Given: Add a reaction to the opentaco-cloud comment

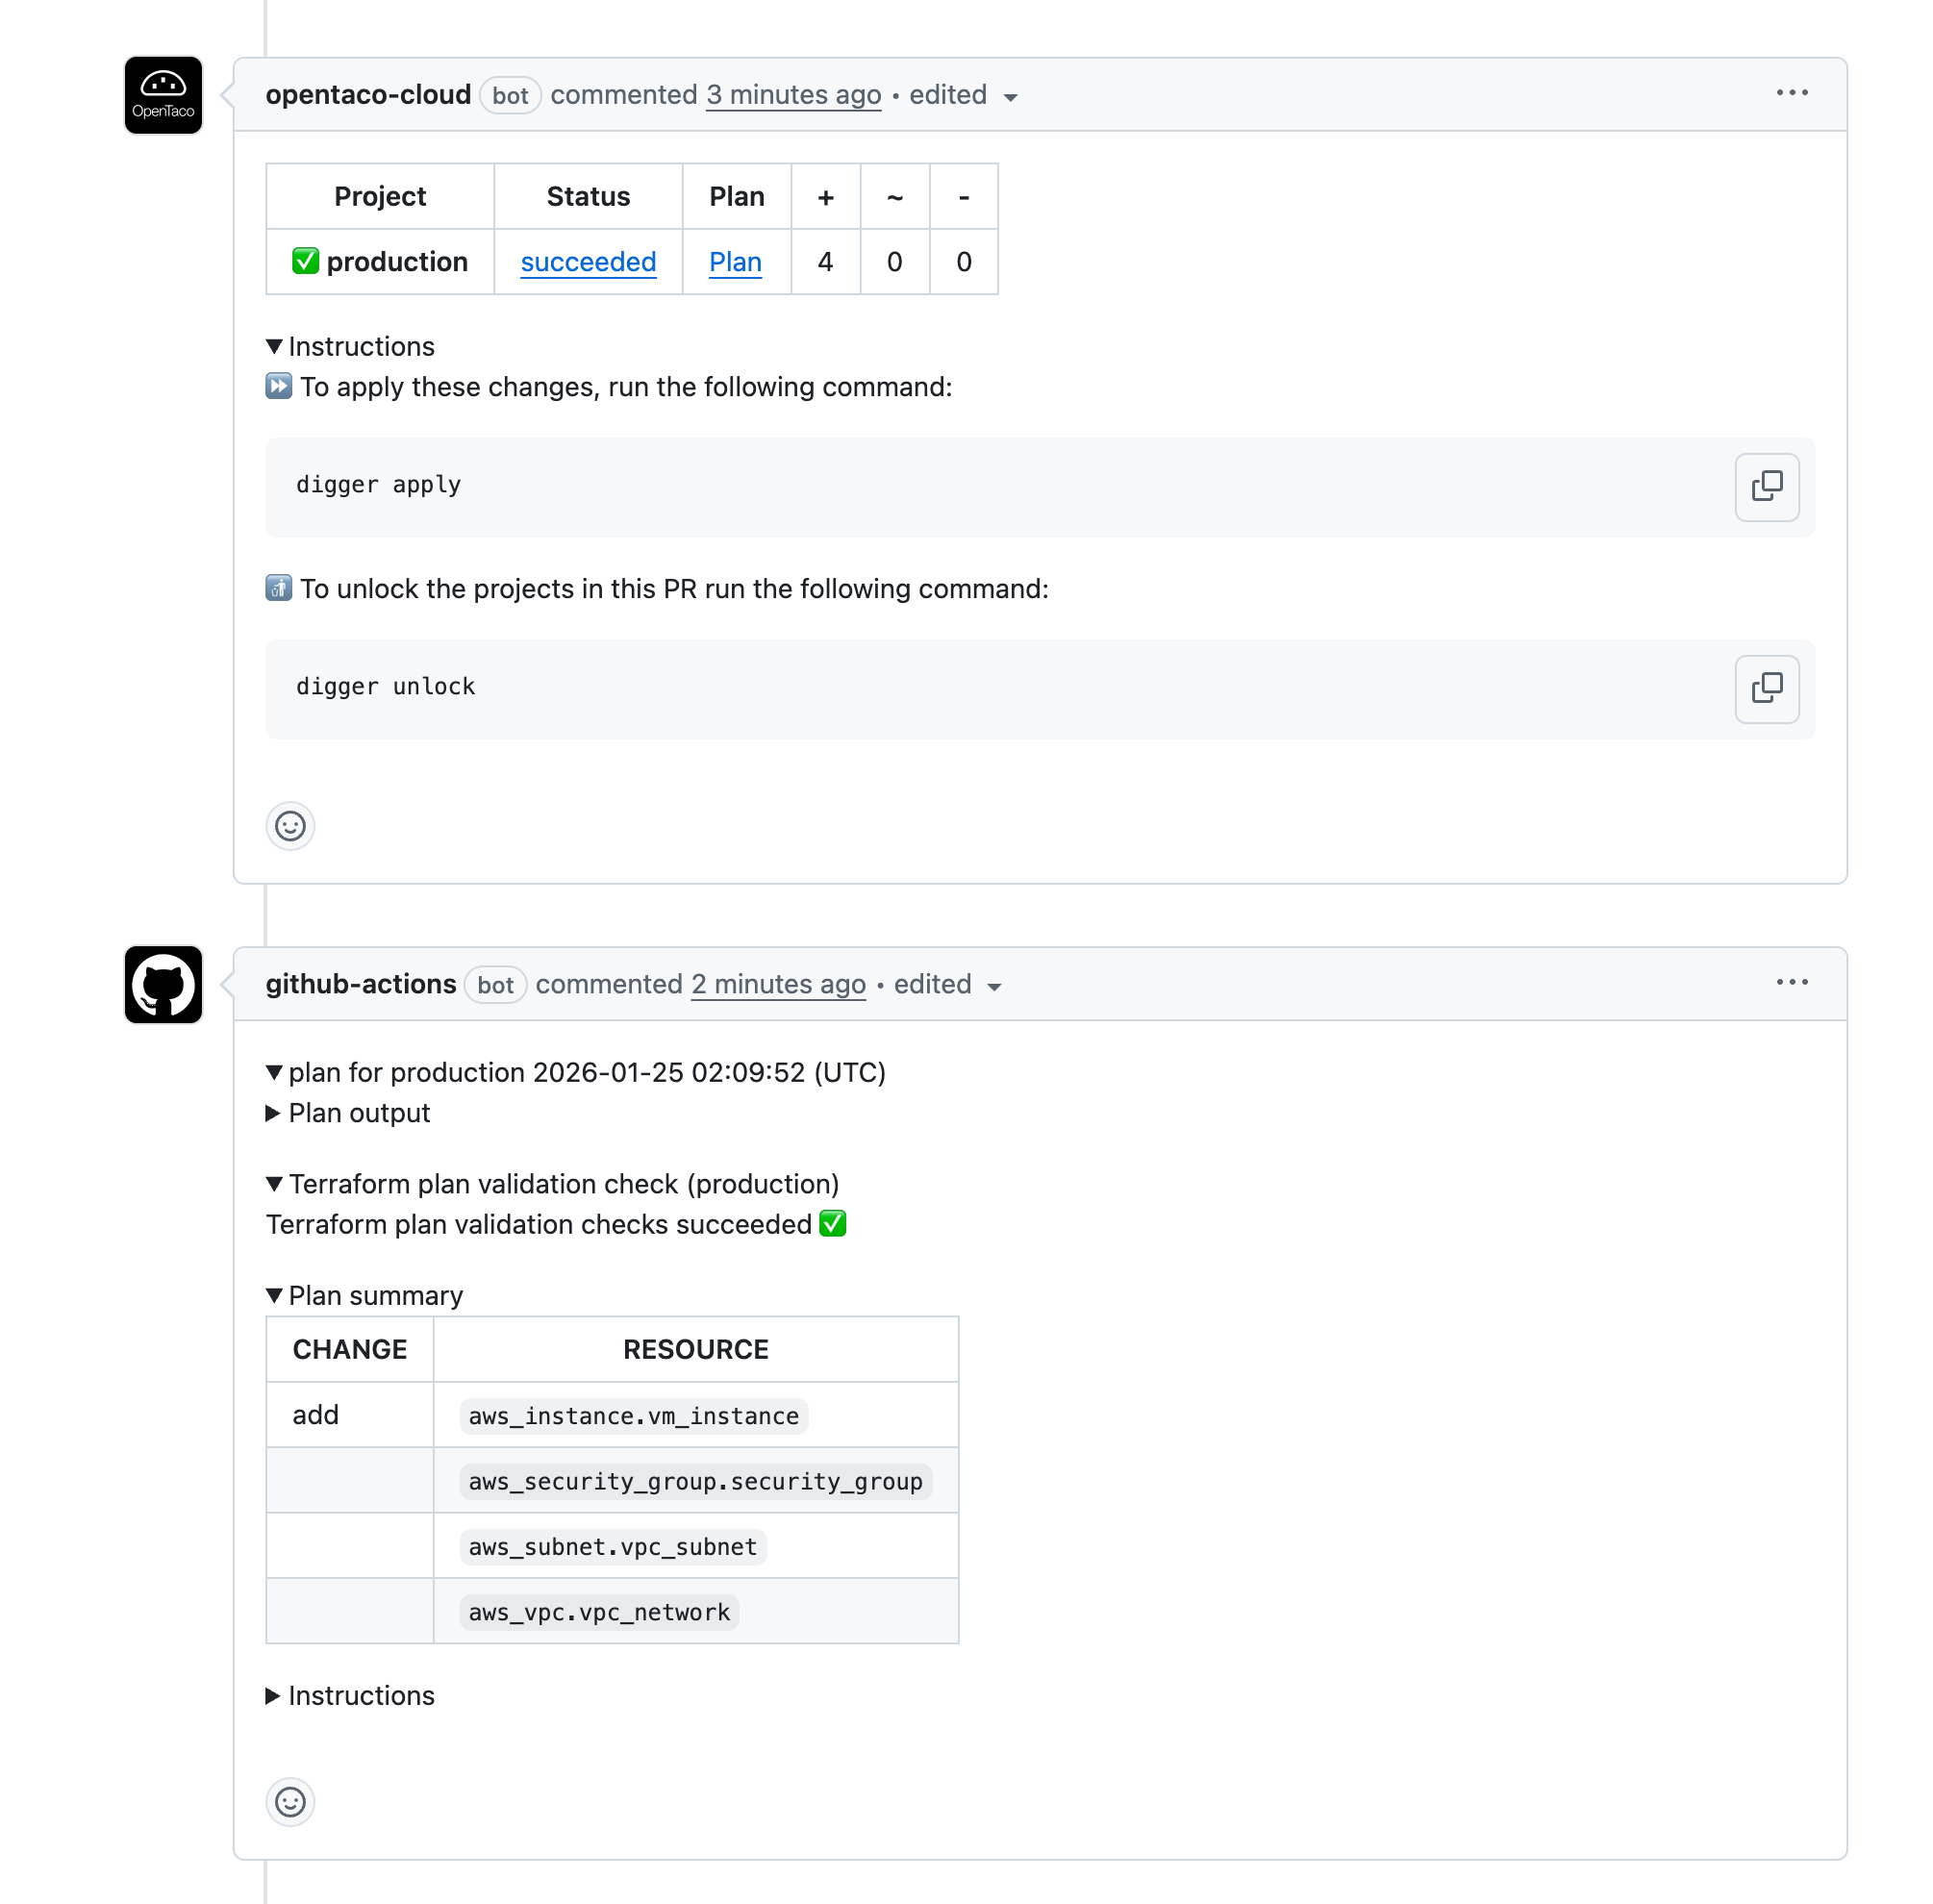Looking at the screenshot, I should point(290,826).
